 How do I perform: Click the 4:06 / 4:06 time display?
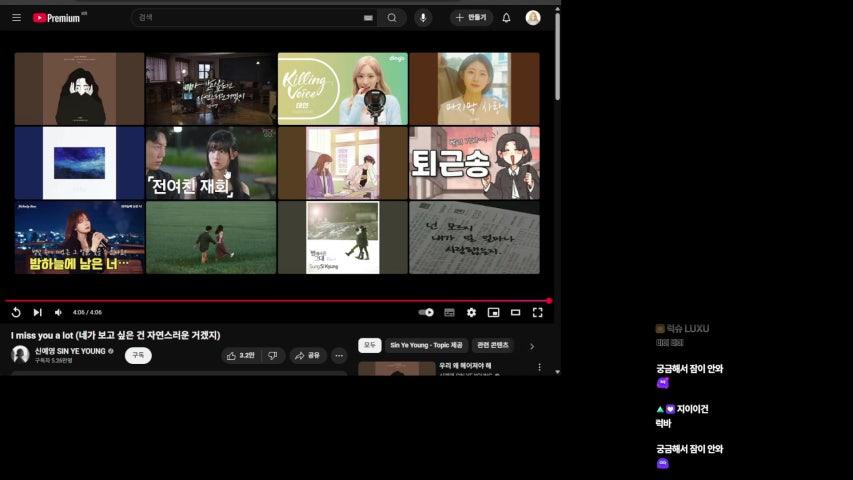coord(87,312)
